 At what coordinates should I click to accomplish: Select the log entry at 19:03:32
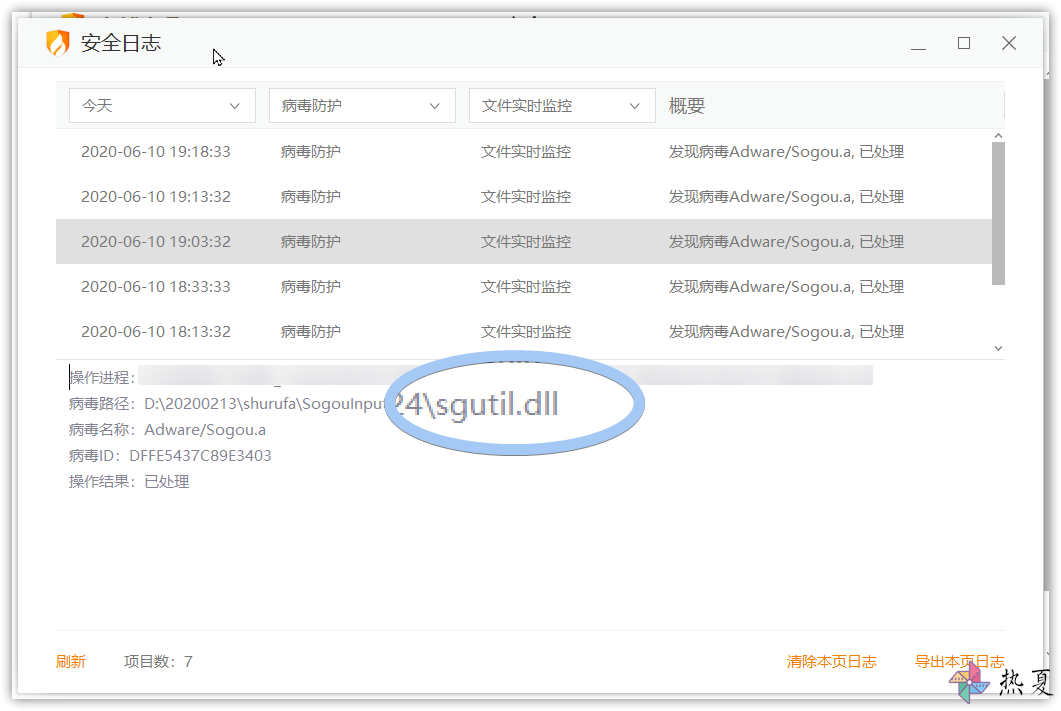pos(524,242)
